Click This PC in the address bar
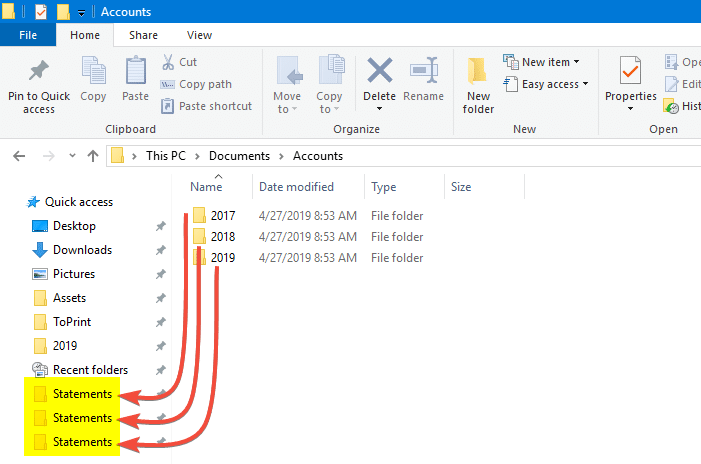The width and height of the screenshot is (701, 464). click(x=165, y=156)
